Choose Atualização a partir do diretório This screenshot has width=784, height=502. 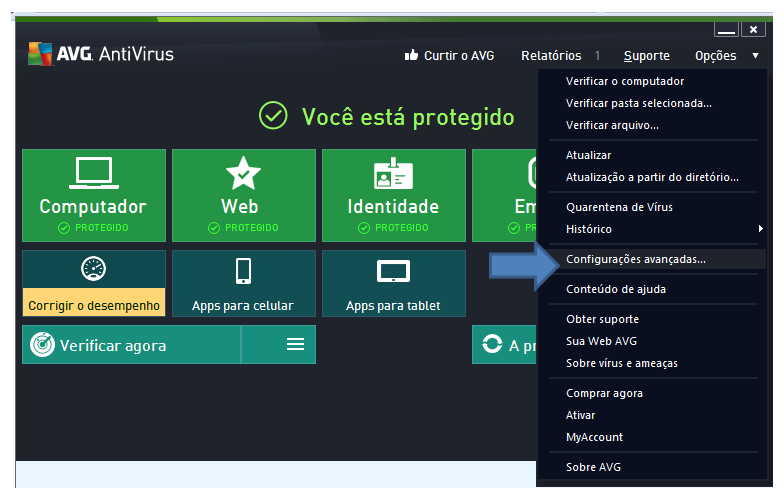click(652, 177)
